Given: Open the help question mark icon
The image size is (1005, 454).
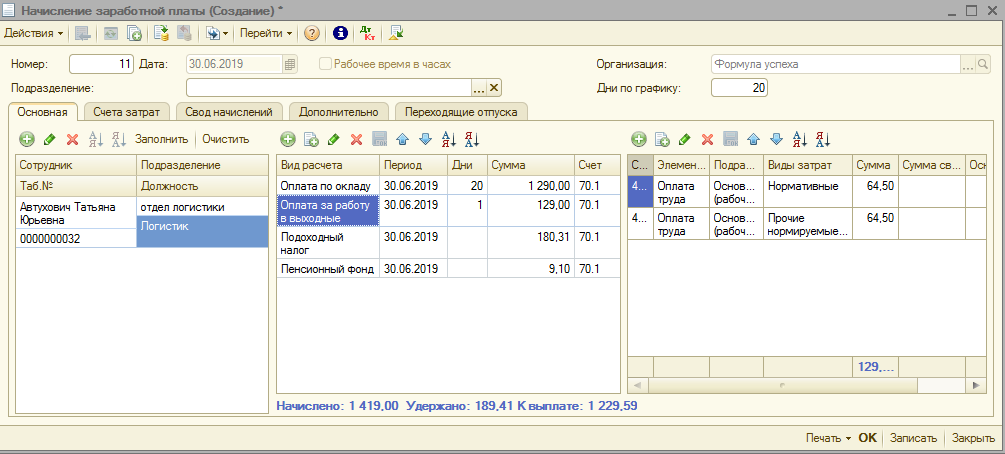Looking at the screenshot, I should tap(312, 33).
